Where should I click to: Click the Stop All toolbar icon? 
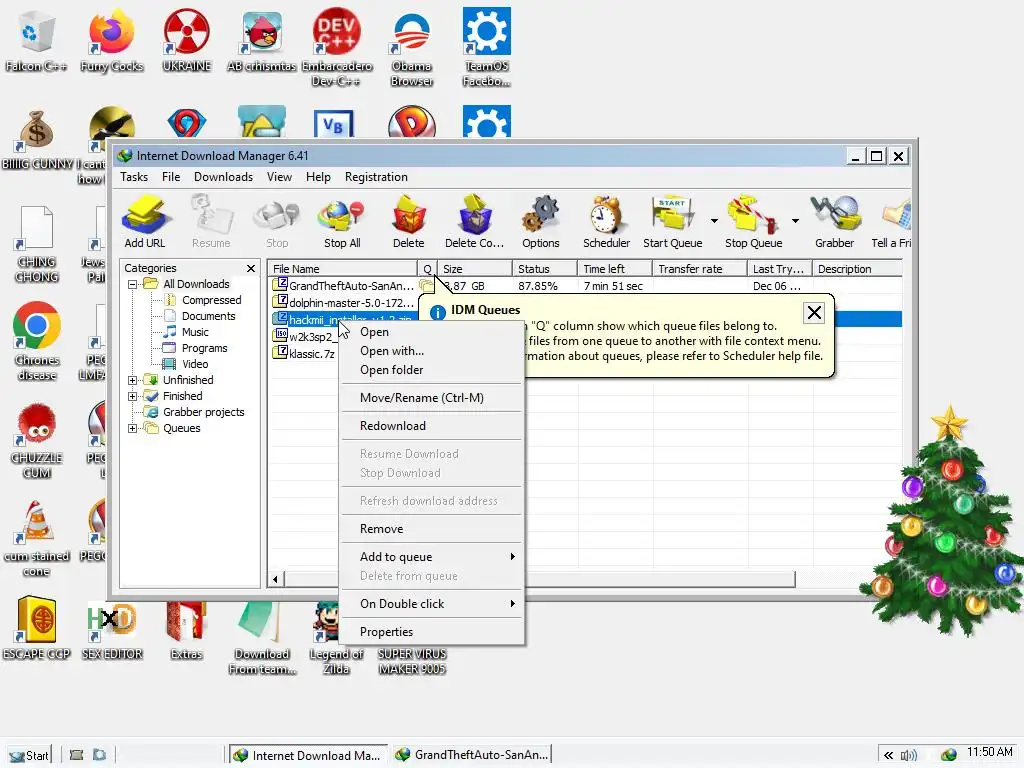click(x=342, y=222)
